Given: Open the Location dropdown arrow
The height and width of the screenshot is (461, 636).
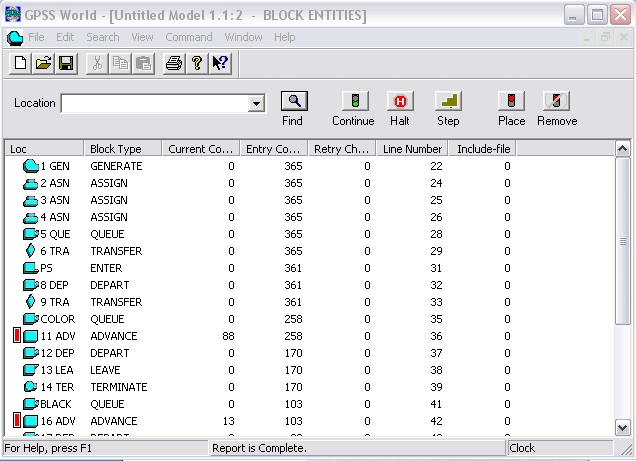Looking at the screenshot, I should click(256, 104).
